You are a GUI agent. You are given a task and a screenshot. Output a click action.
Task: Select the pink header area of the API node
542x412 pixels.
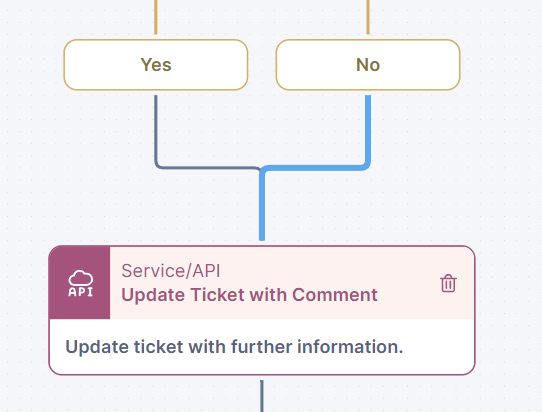tap(292, 283)
